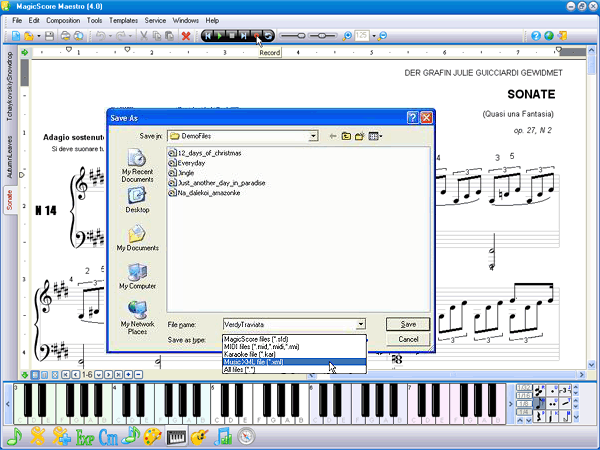Choose Music XML file type option

294,362
